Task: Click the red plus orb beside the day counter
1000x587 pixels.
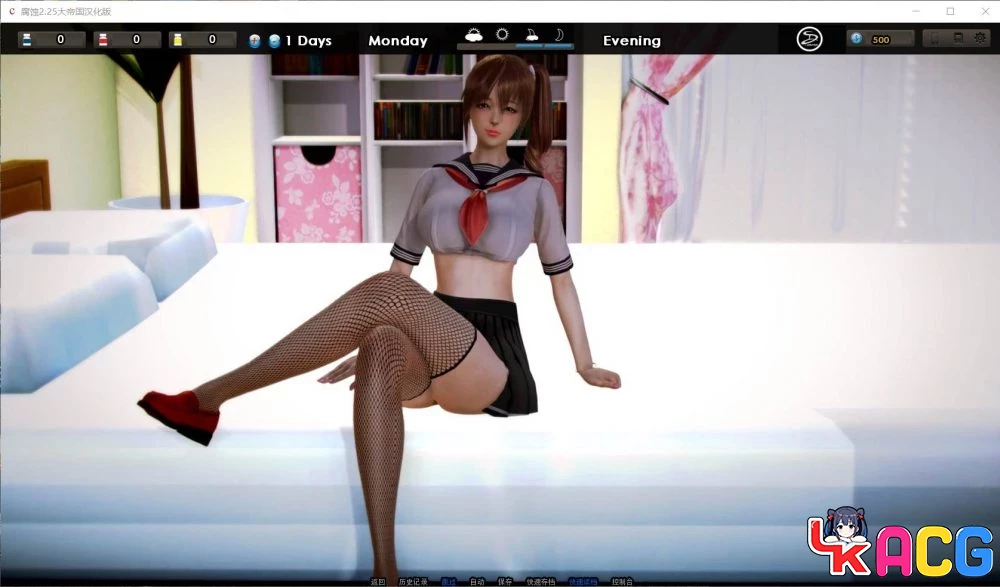Action: 254,41
